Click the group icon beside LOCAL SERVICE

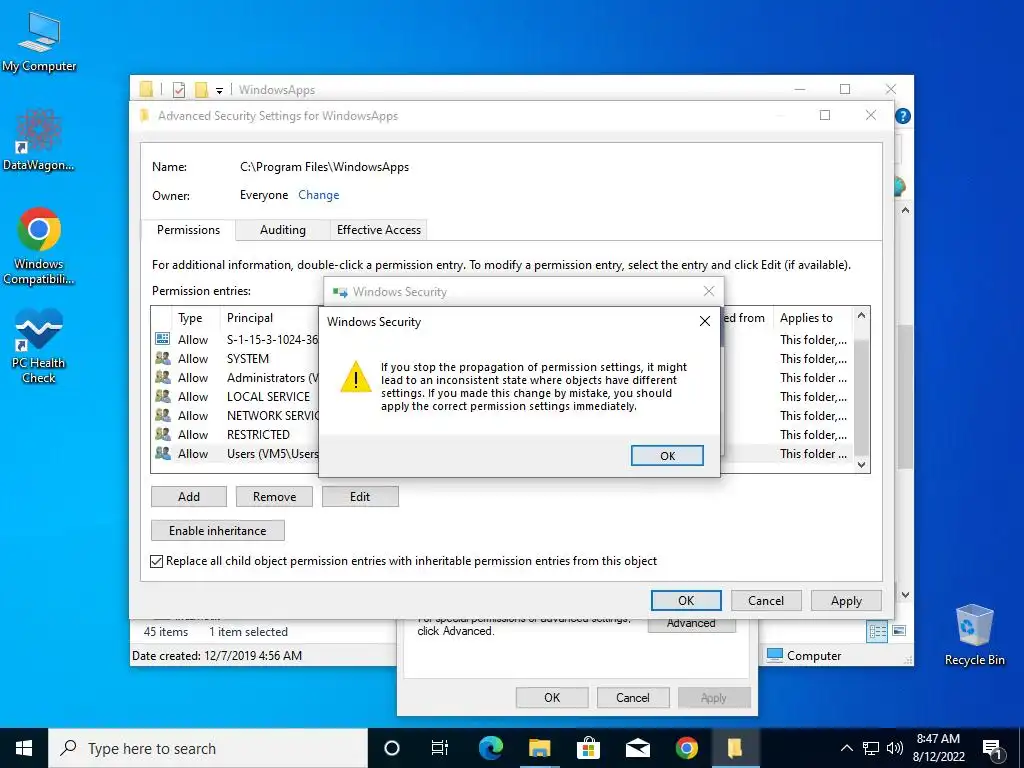[x=163, y=396]
